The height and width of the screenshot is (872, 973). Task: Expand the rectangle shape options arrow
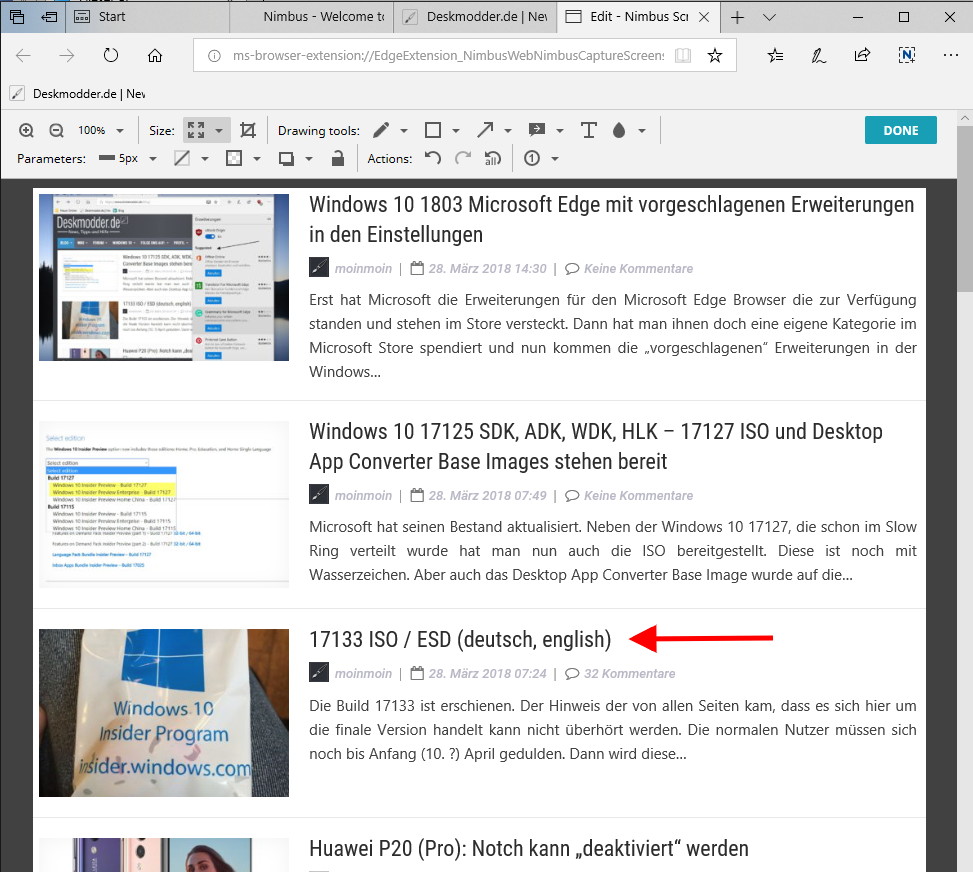click(456, 131)
